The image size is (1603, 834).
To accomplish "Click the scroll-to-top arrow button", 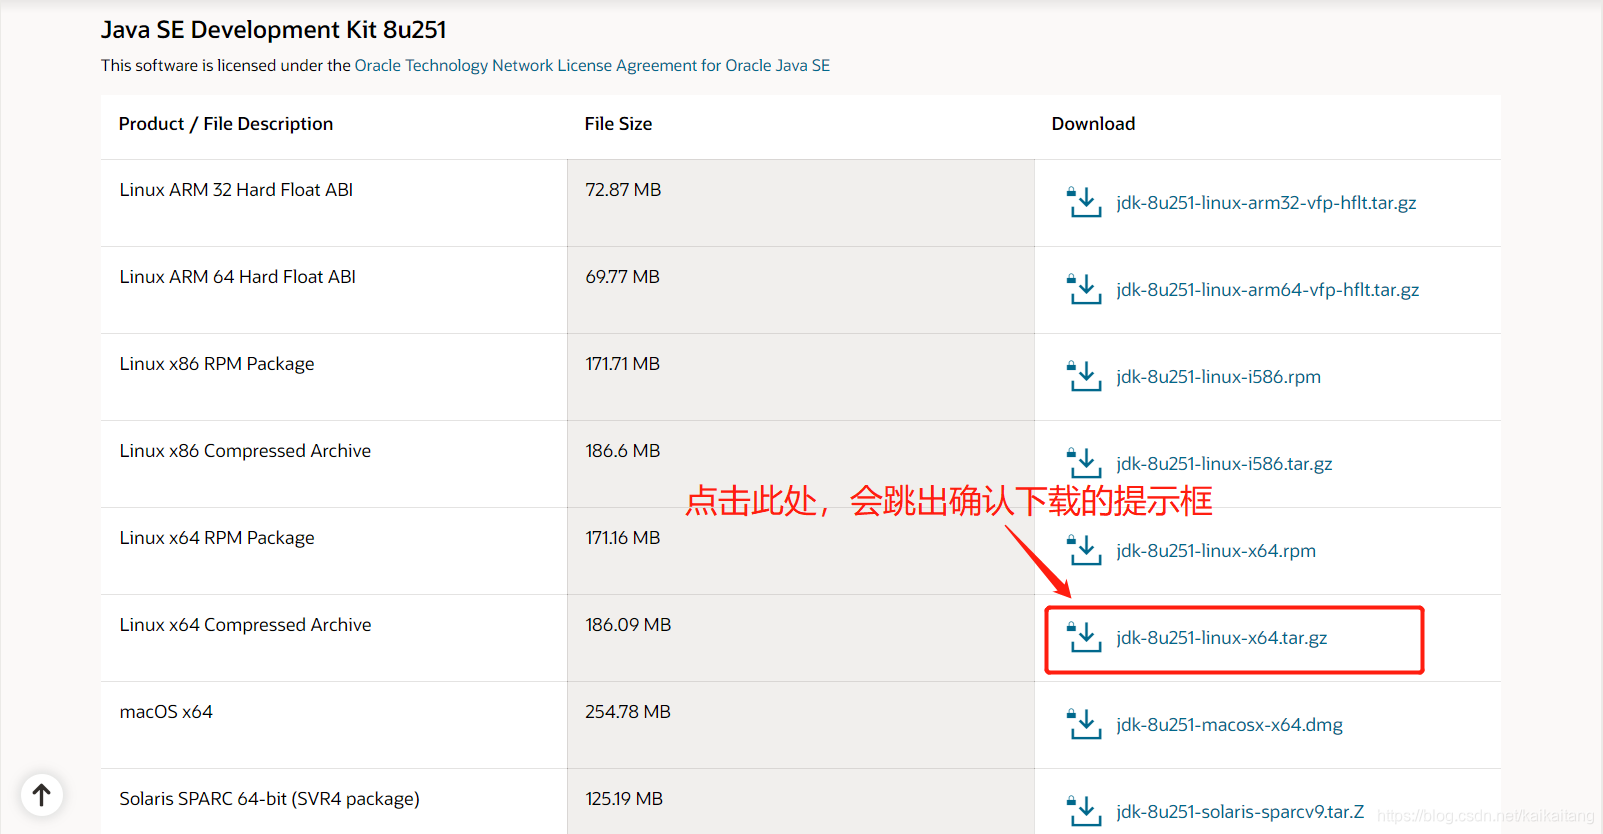I will (x=42, y=795).
